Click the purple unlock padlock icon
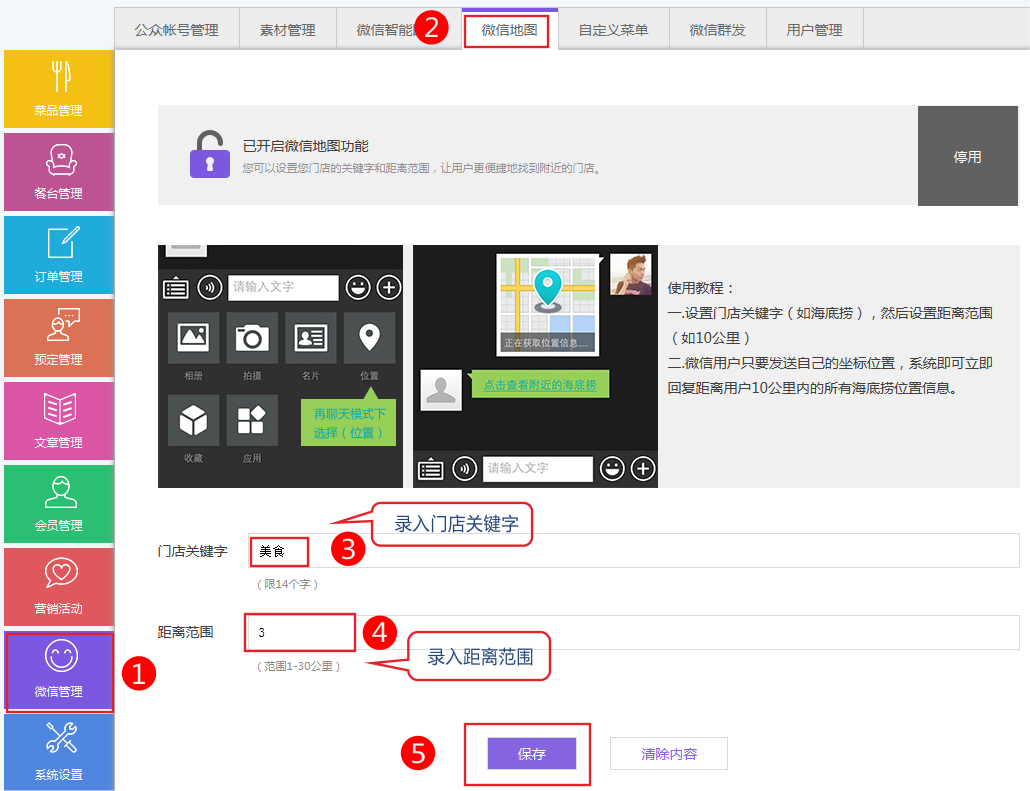Image resolution: width=1030 pixels, height=791 pixels. point(210,155)
